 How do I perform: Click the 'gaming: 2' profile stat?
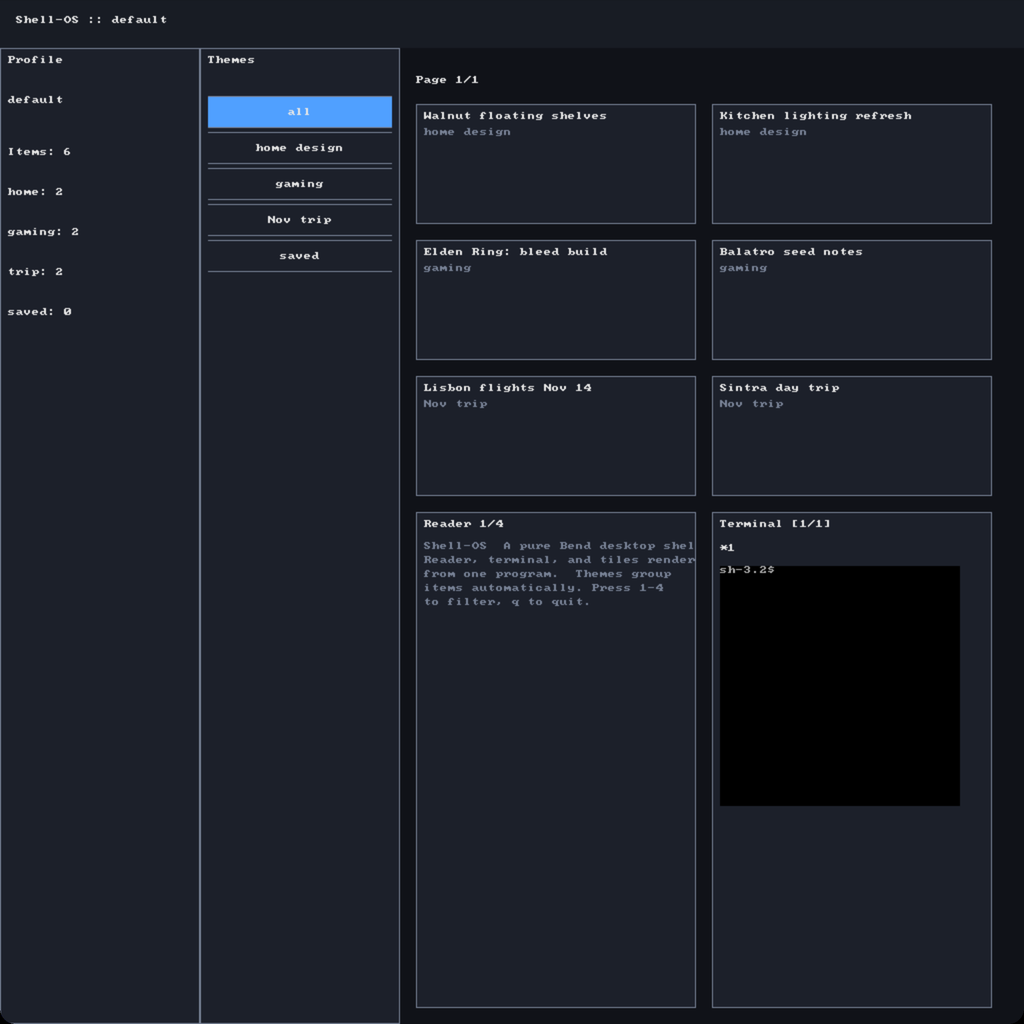point(43,231)
